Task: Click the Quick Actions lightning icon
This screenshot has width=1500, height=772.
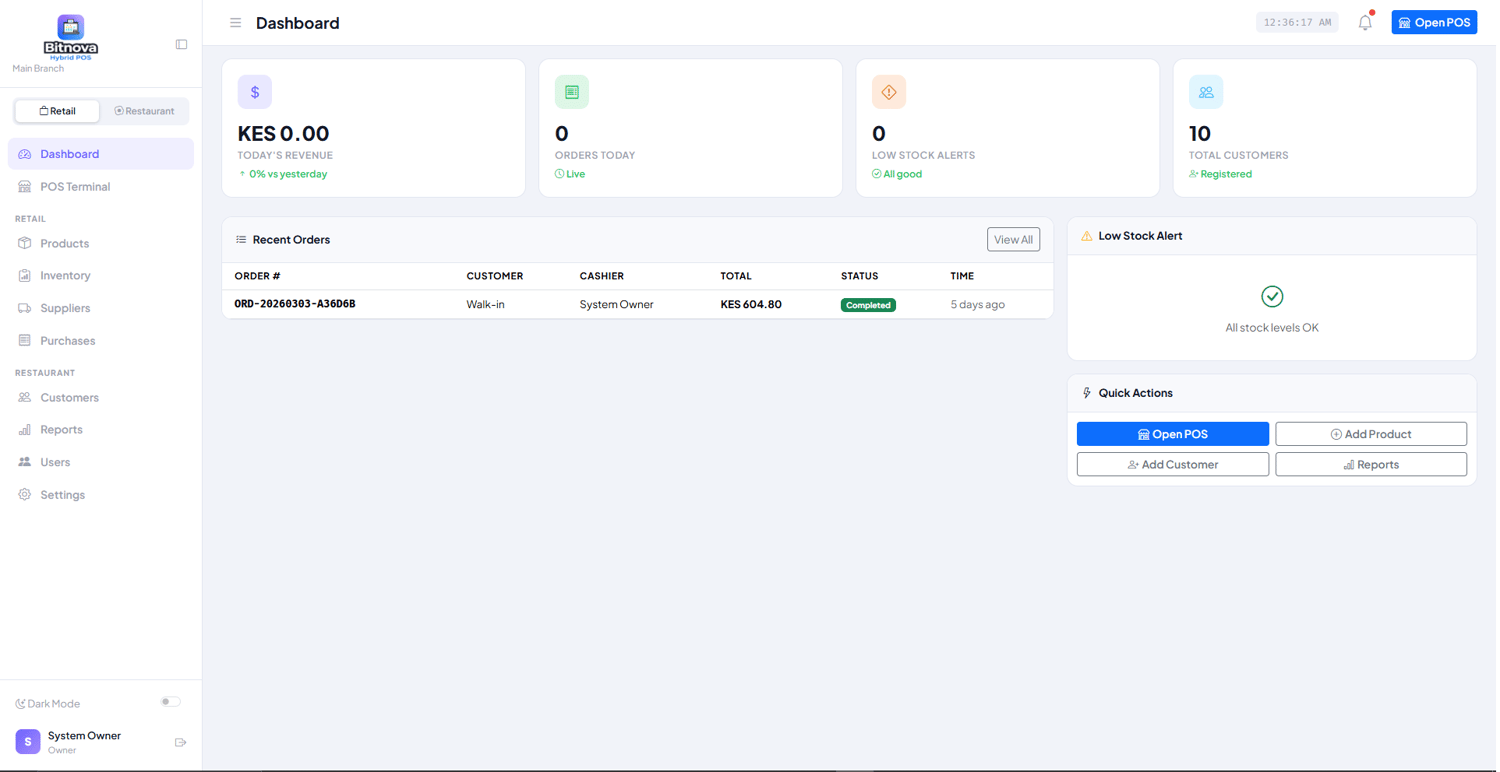Action: click(x=1087, y=393)
